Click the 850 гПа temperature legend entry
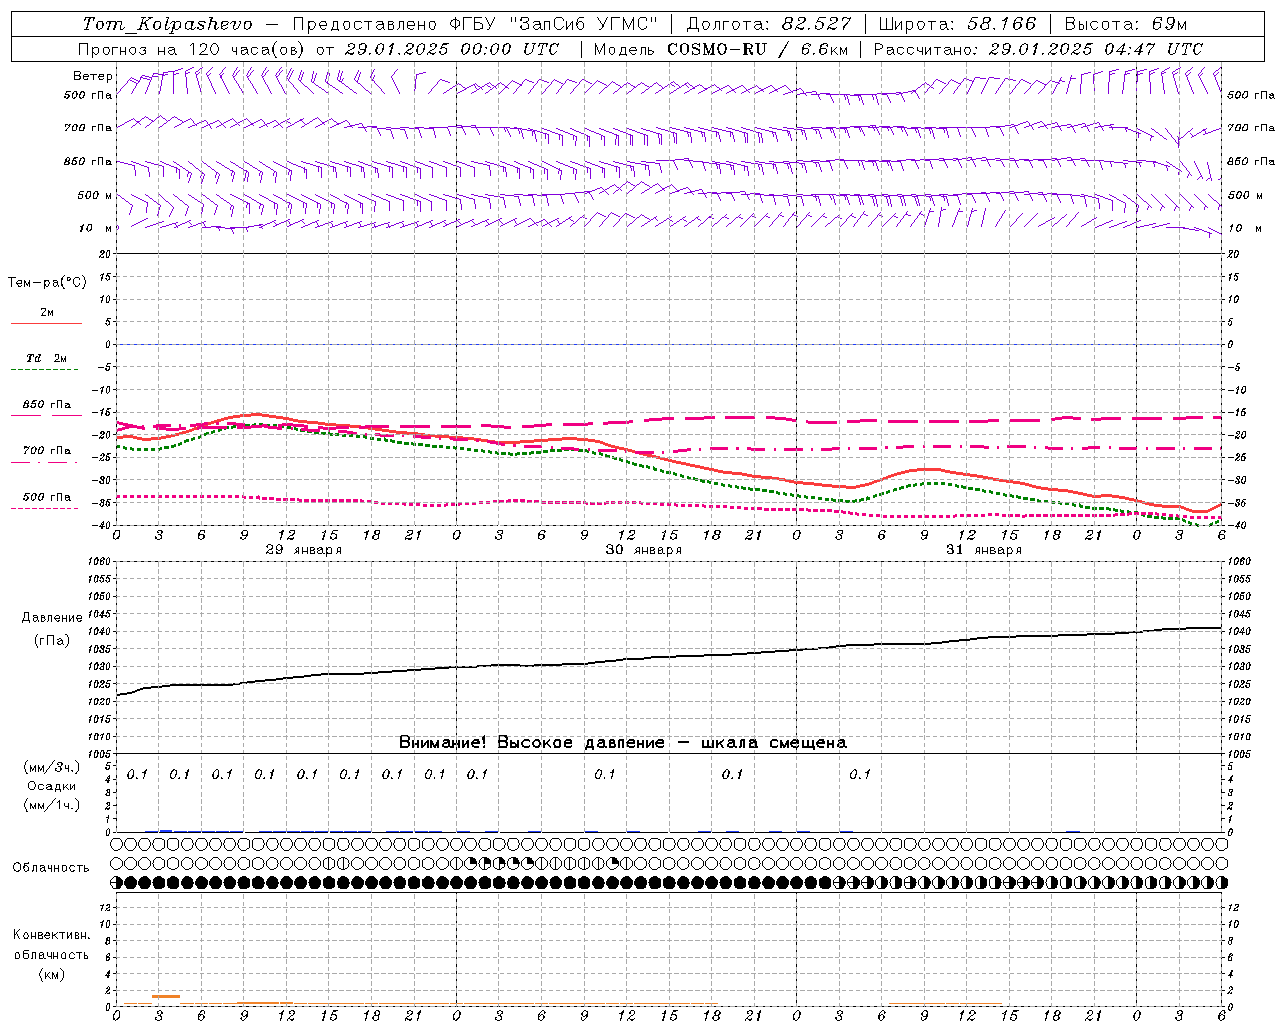Image resolution: width=1280 pixels, height=1024 pixels. point(46,405)
